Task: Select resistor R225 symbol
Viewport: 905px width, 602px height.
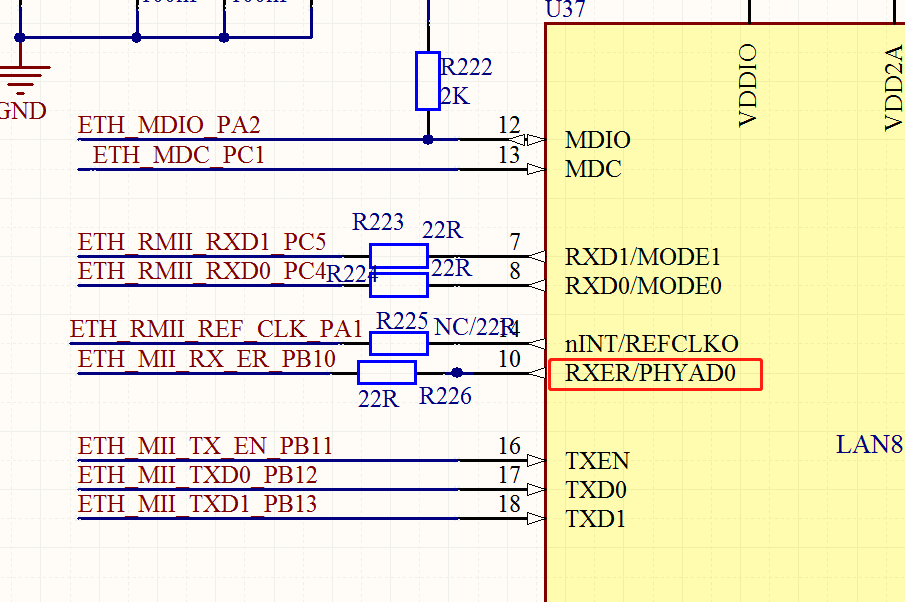Action: click(x=398, y=343)
